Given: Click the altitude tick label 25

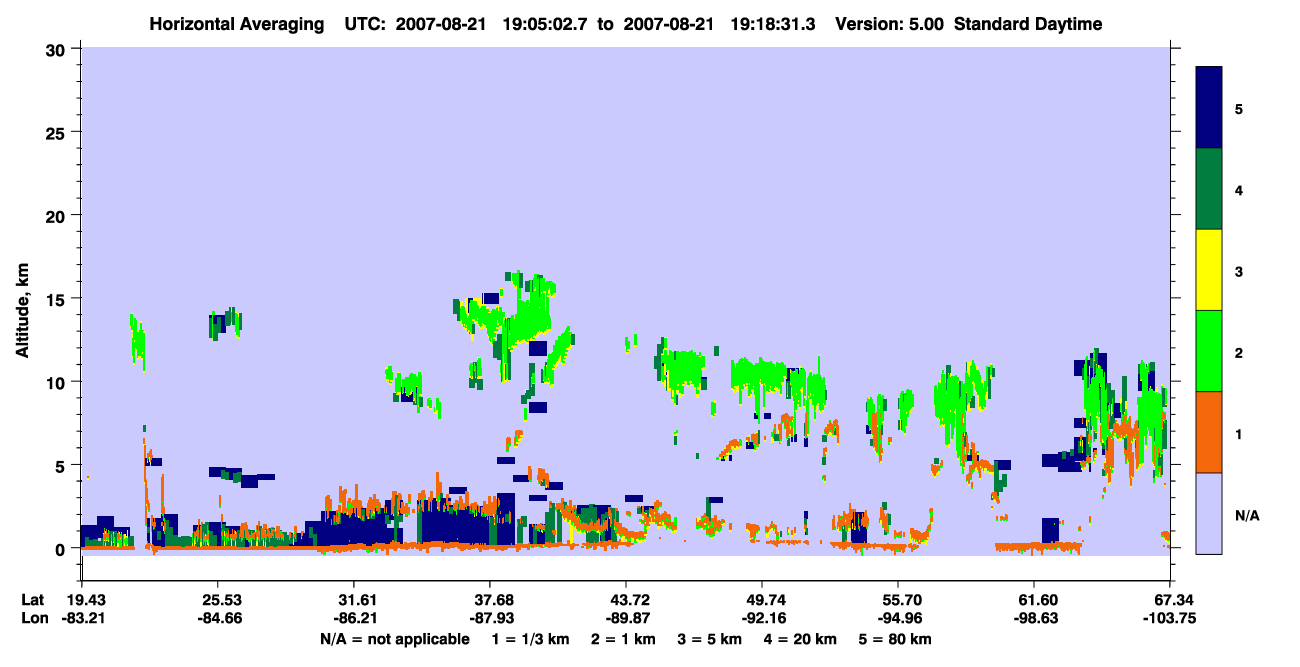Looking at the screenshot, I should pyautogui.click(x=57, y=132).
